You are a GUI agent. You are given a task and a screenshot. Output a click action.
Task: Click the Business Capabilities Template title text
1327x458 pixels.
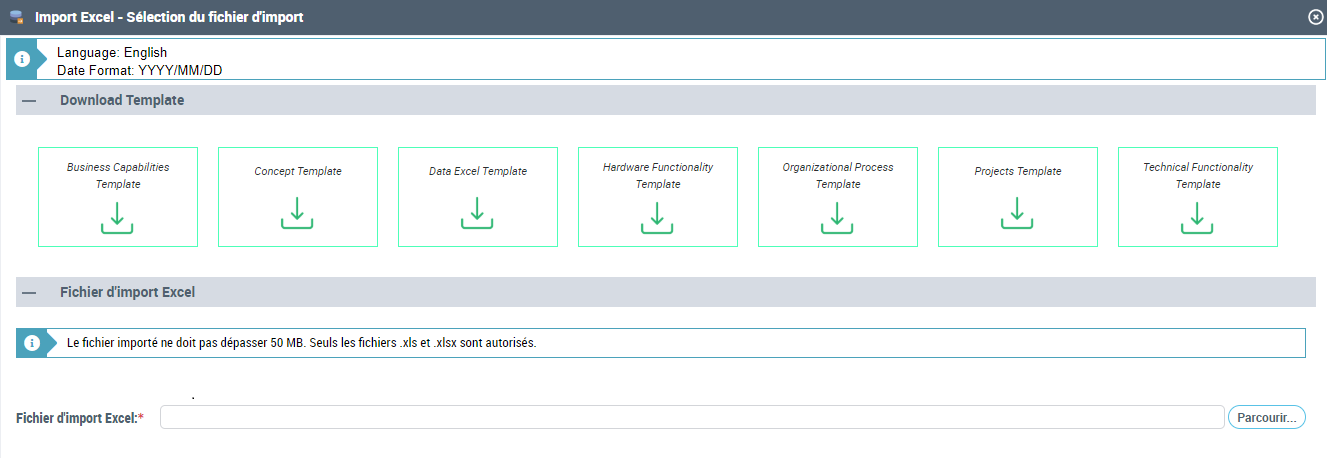coord(118,175)
